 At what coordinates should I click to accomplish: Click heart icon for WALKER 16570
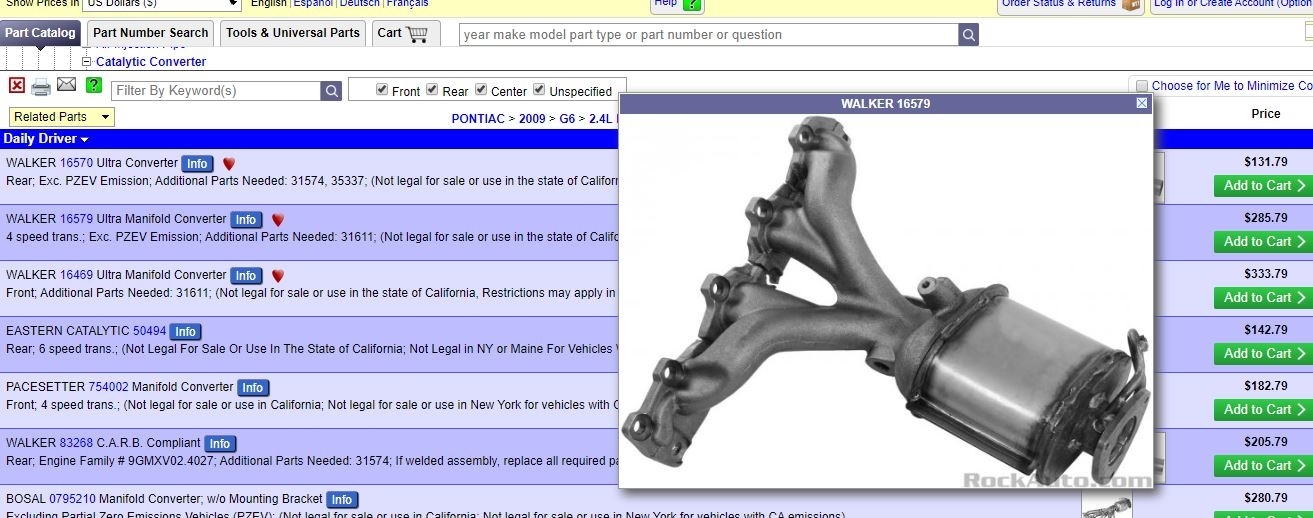point(229,163)
